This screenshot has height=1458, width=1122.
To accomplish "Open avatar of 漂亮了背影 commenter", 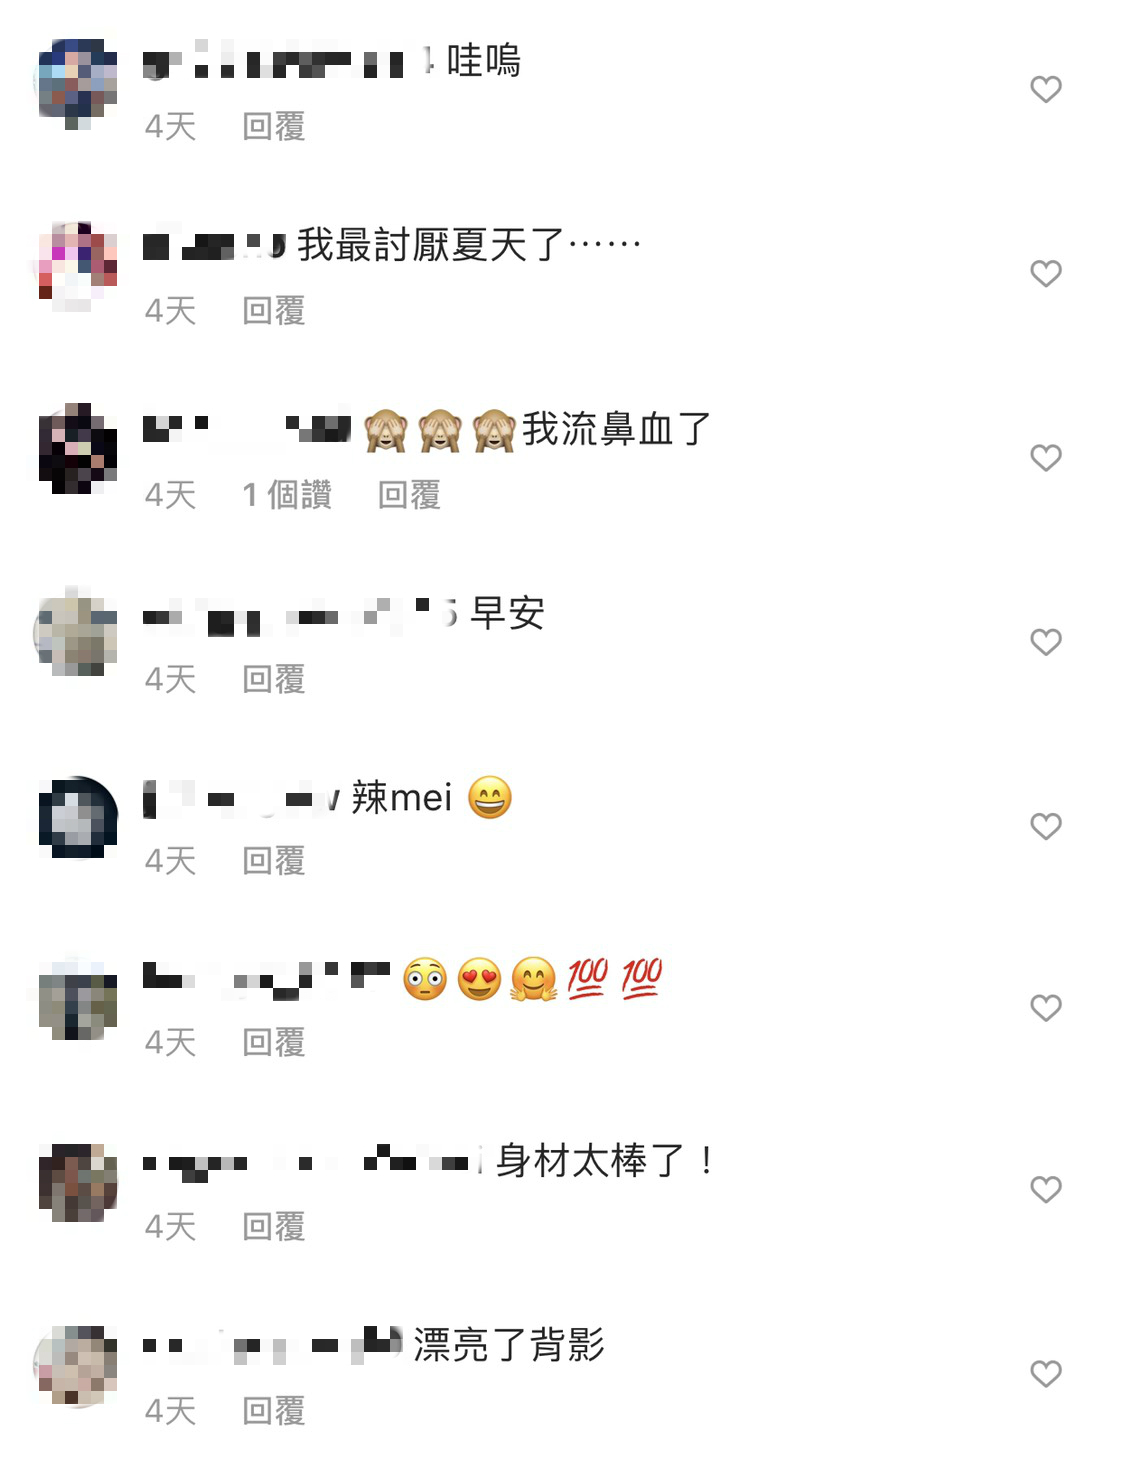I will [77, 1366].
